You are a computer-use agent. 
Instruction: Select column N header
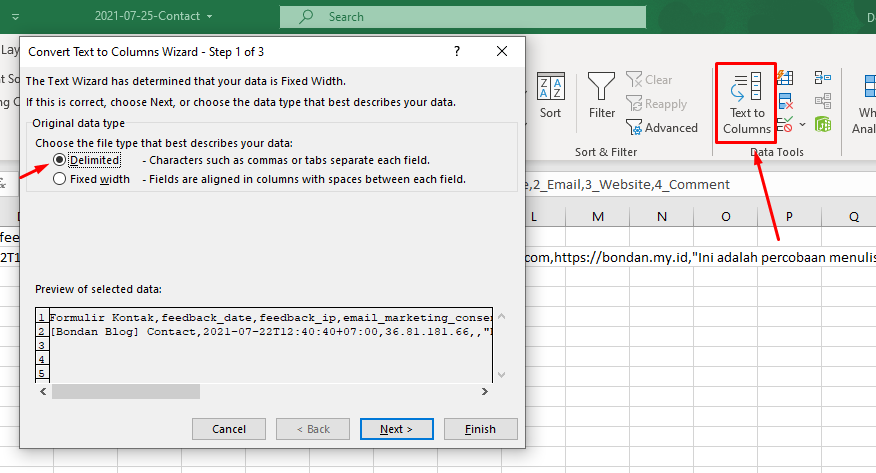(661, 217)
